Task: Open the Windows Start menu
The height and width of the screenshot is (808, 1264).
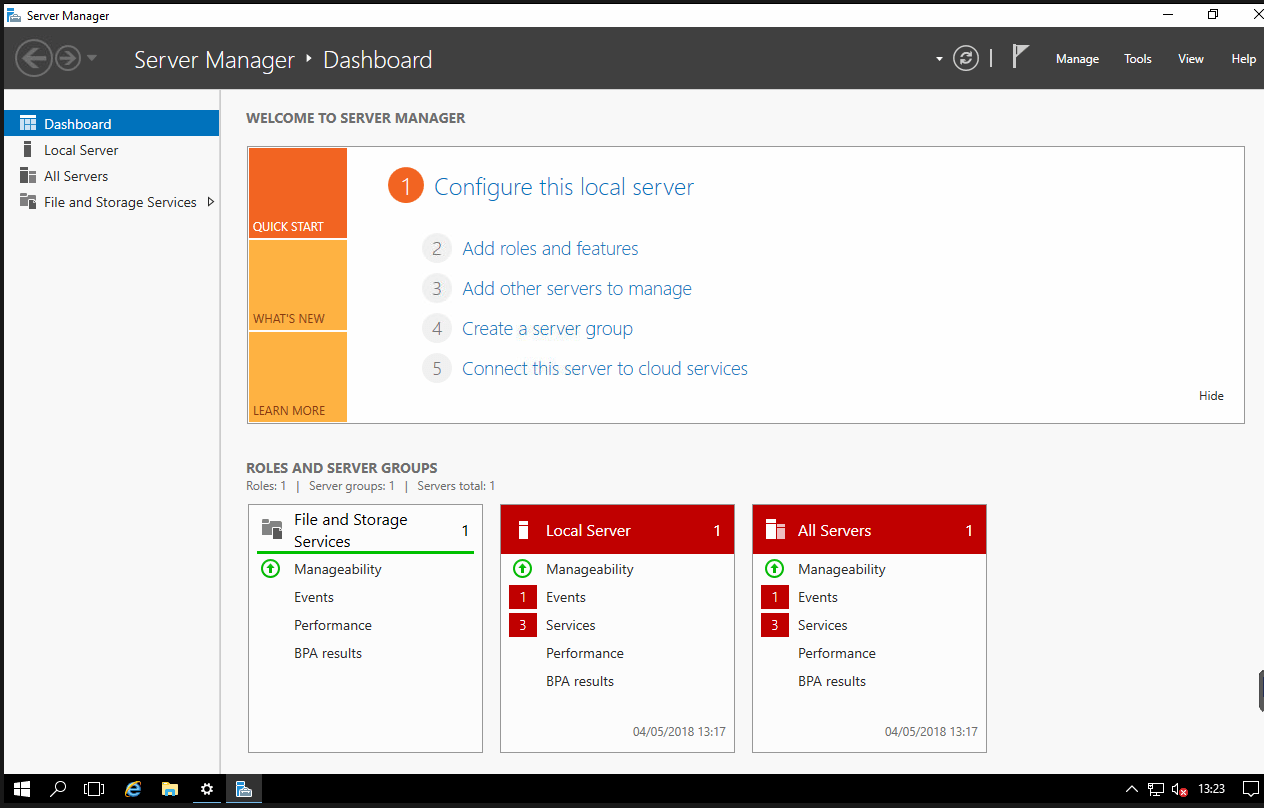Action: coord(22,789)
